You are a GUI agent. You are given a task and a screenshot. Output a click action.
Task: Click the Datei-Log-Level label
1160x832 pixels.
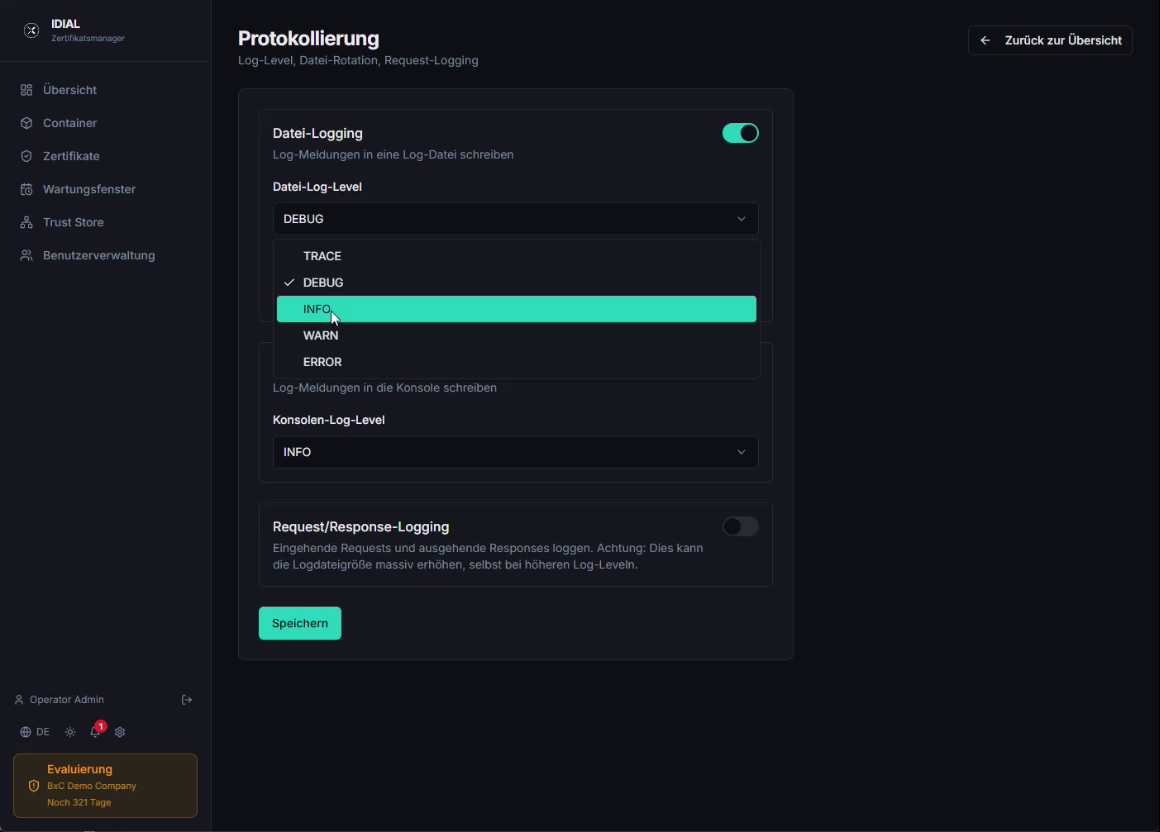[x=317, y=187]
